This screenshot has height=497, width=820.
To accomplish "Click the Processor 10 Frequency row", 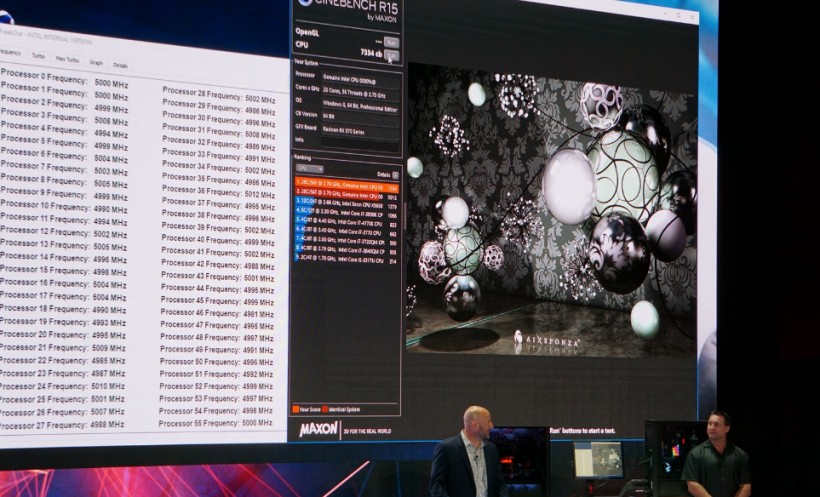I will click(x=64, y=207).
